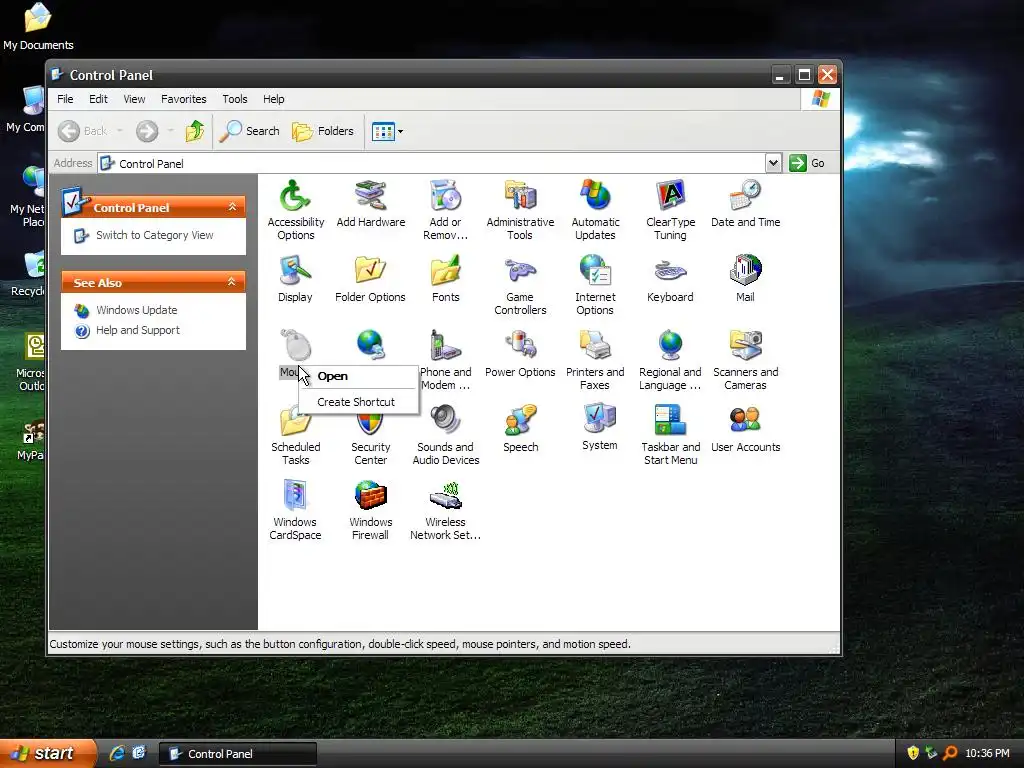The width and height of the screenshot is (1024, 768).
Task: Select the Date and Time icon
Action: point(745,203)
